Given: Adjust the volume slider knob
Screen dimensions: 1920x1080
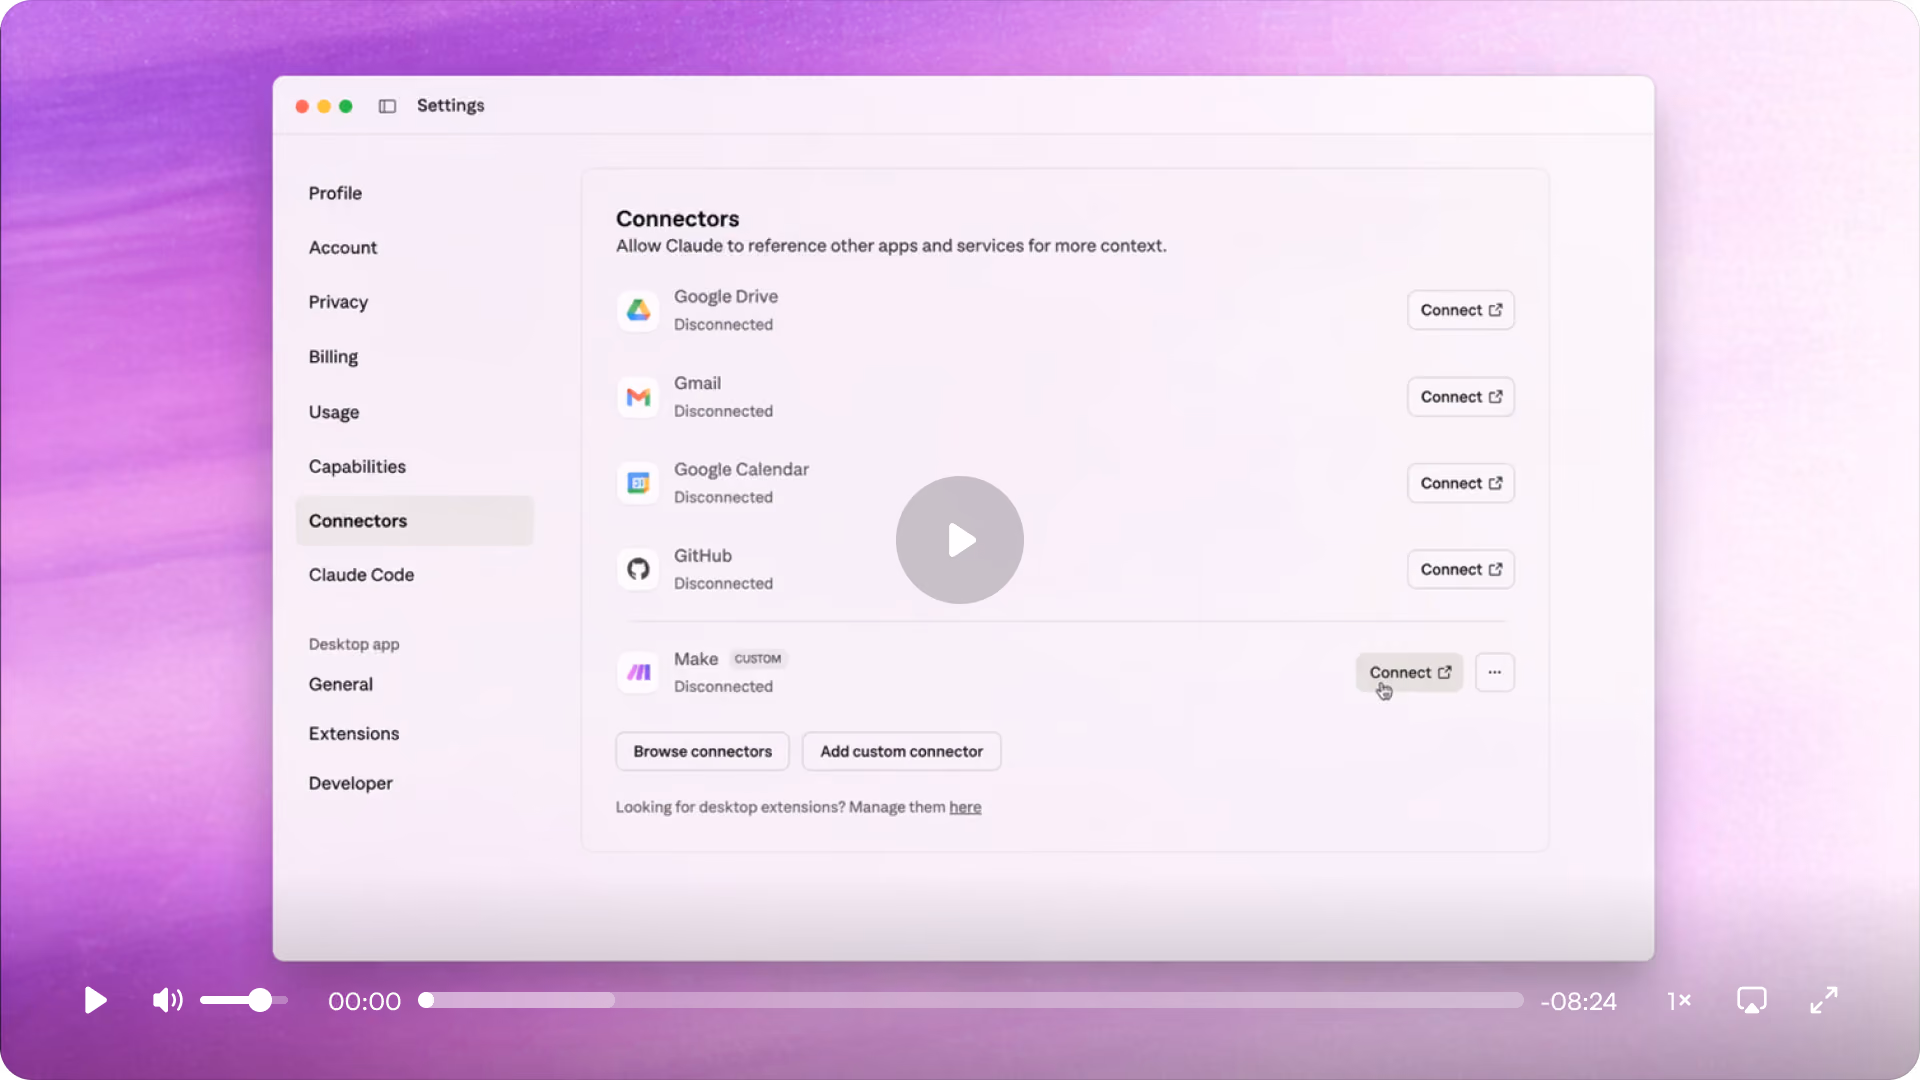Looking at the screenshot, I should tap(260, 1000).
